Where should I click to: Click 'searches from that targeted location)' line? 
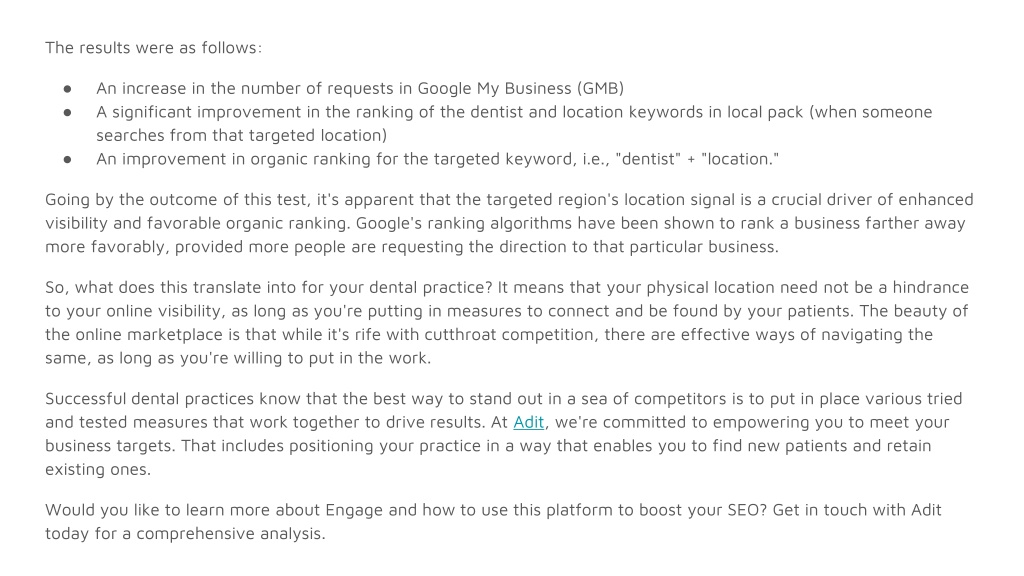(x=242, y=135)
